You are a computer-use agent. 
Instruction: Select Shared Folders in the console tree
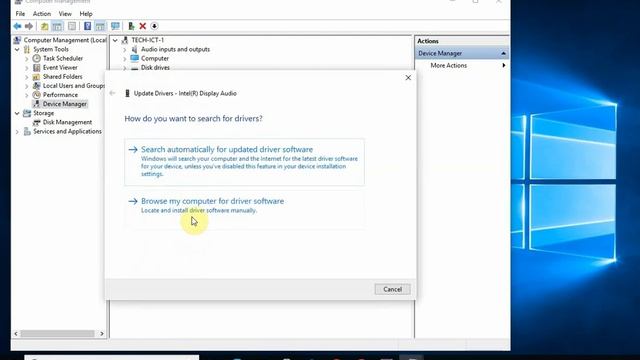point(62,76)
